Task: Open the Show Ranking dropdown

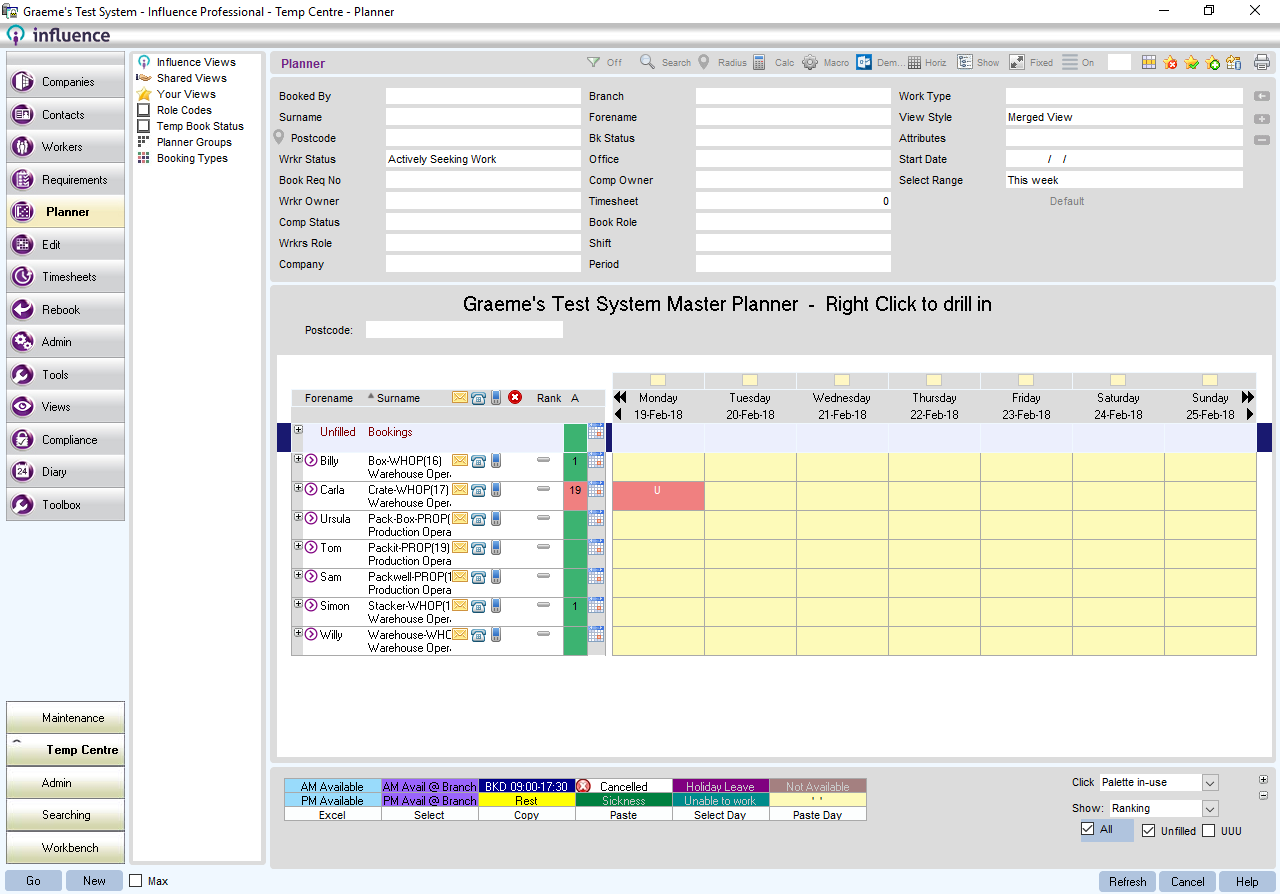Action: coord(1210,808)
